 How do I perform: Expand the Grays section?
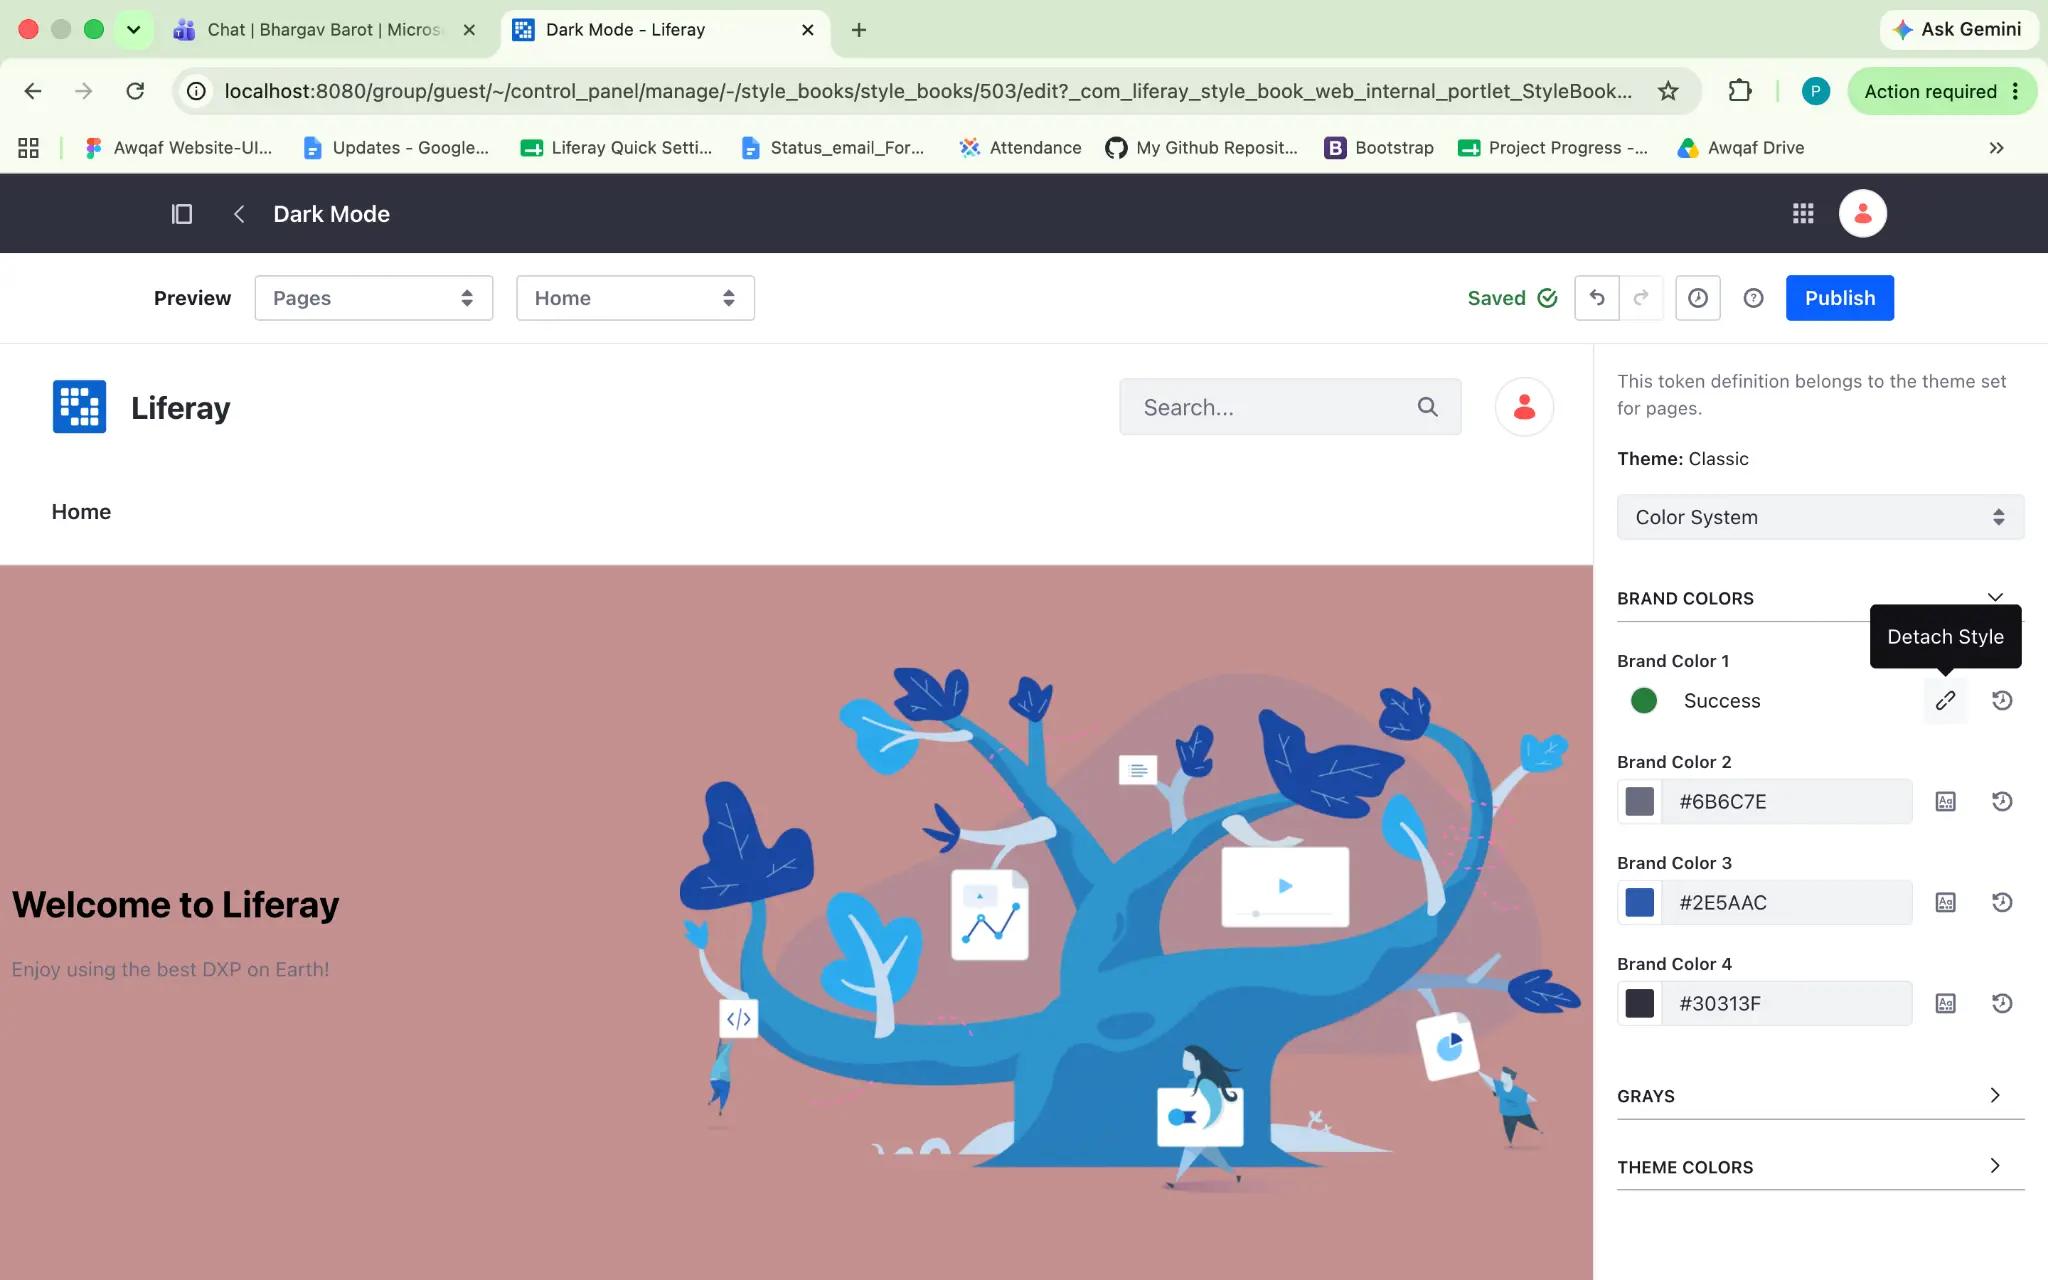(x=1820, y=1096)
